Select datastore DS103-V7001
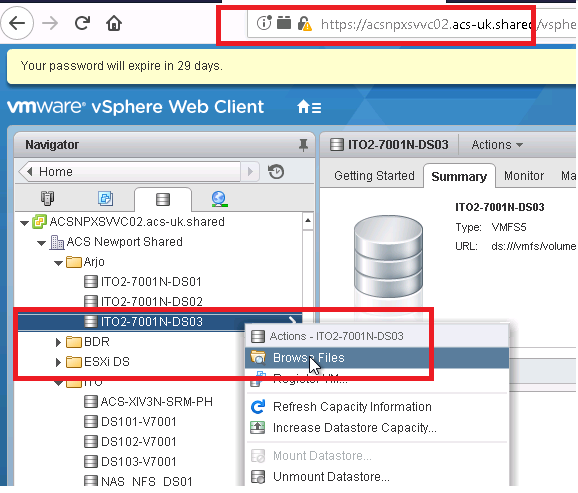 point(139,461)
